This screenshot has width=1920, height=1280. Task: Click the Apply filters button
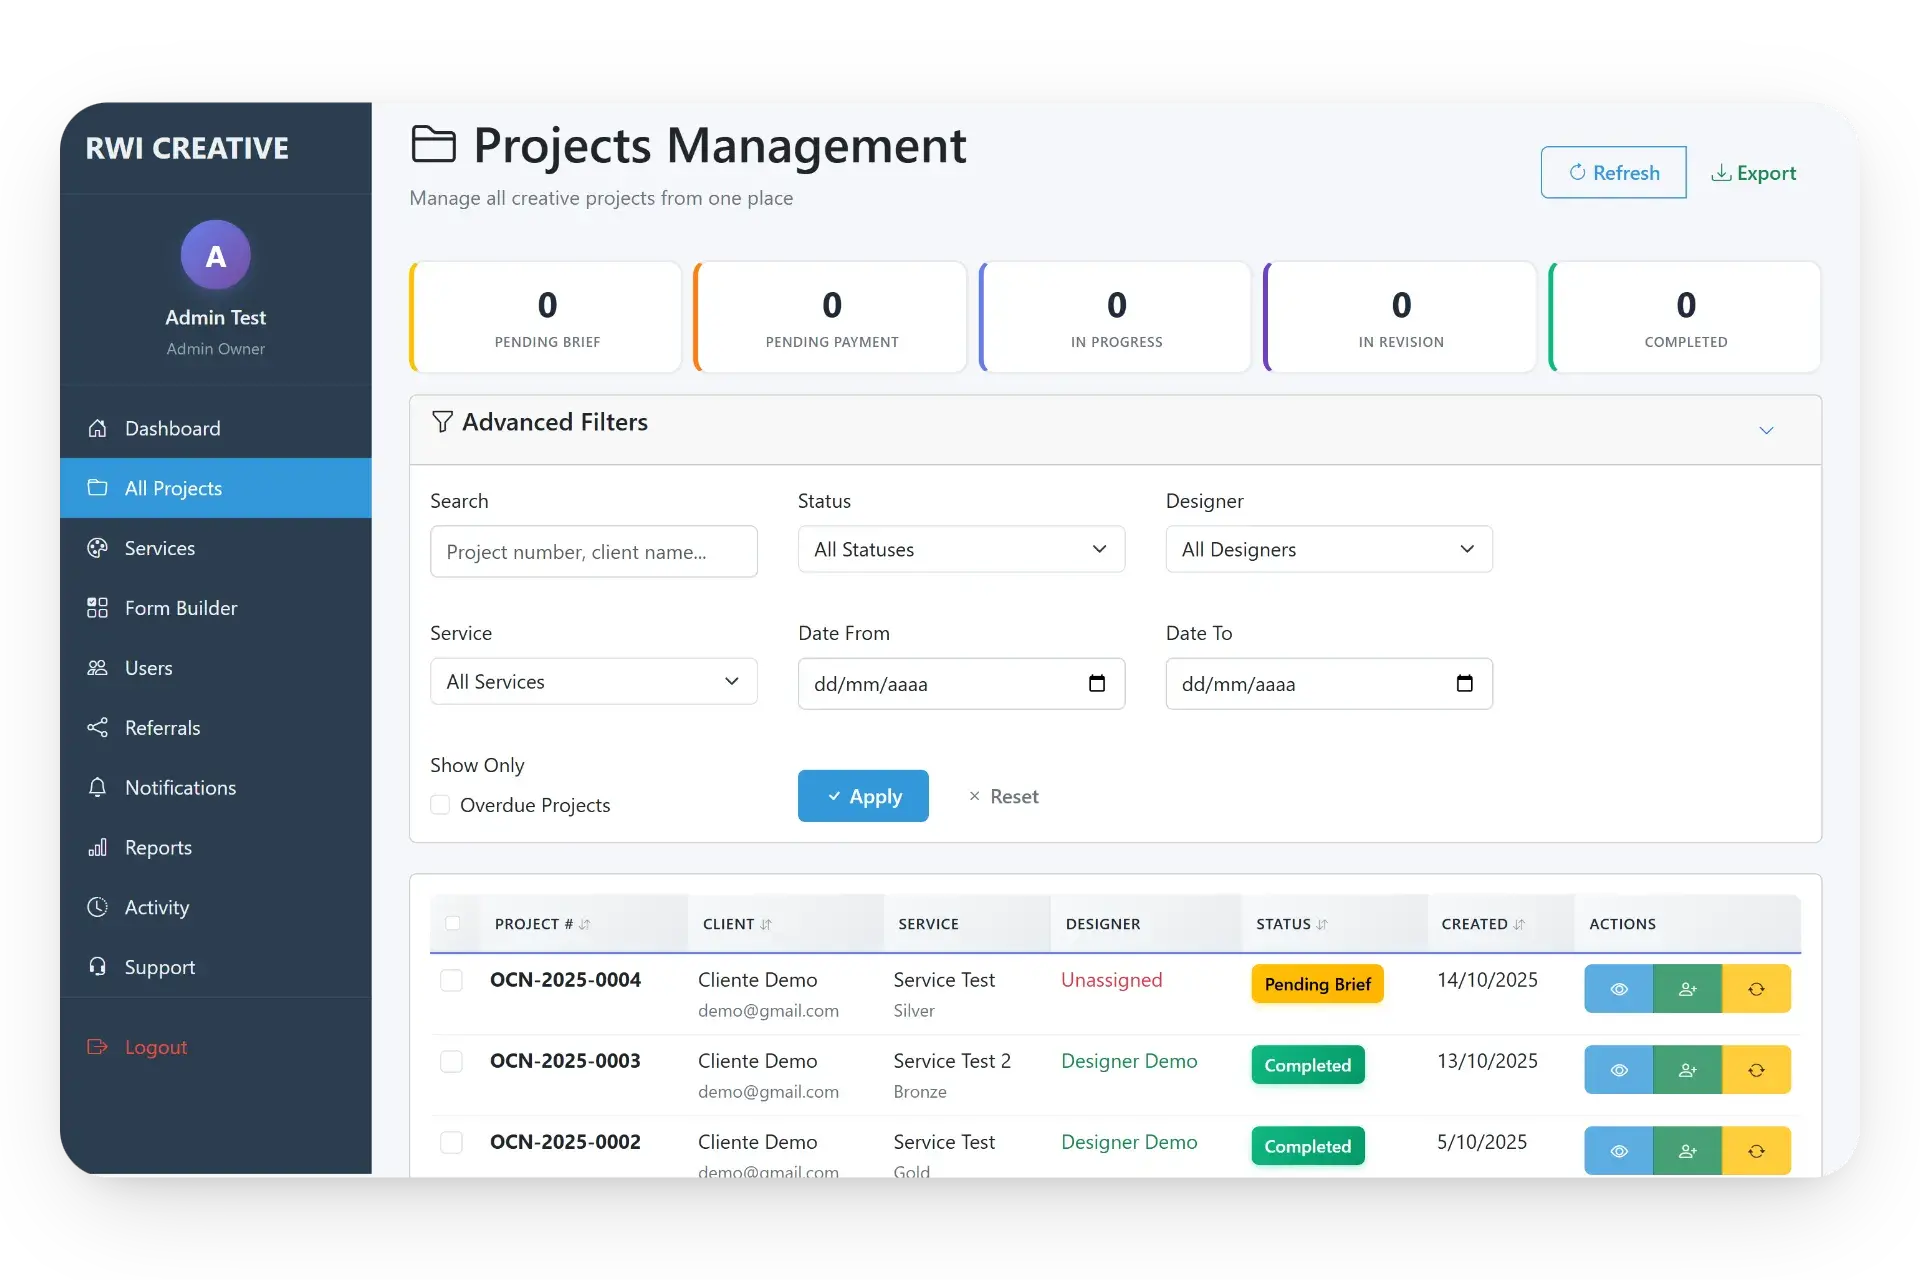pyautogui.click(x=863, y=796)
